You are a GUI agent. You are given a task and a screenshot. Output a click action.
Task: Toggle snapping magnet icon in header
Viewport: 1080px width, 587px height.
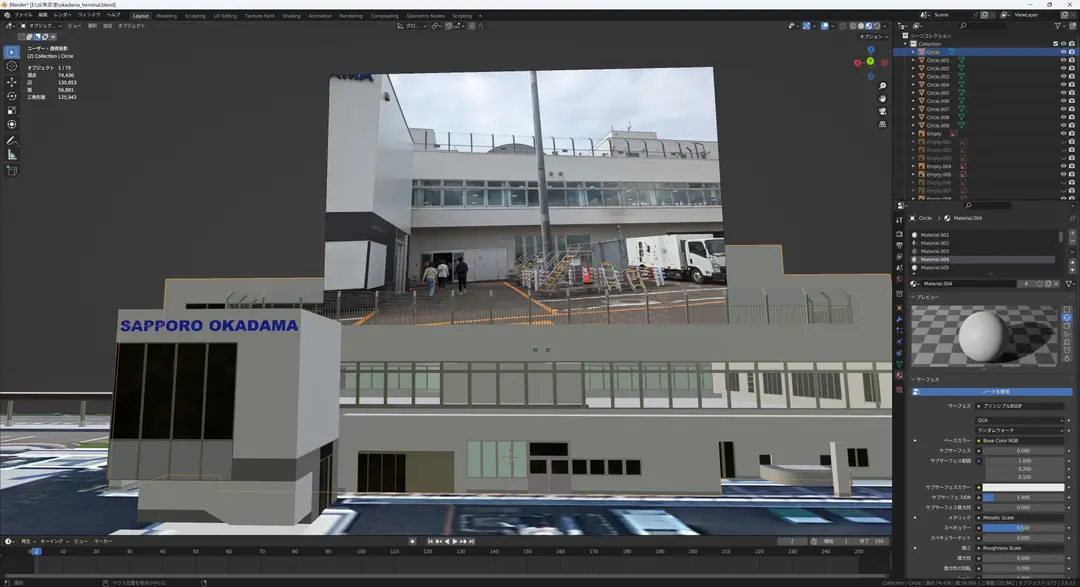click(x=448, y=25)
